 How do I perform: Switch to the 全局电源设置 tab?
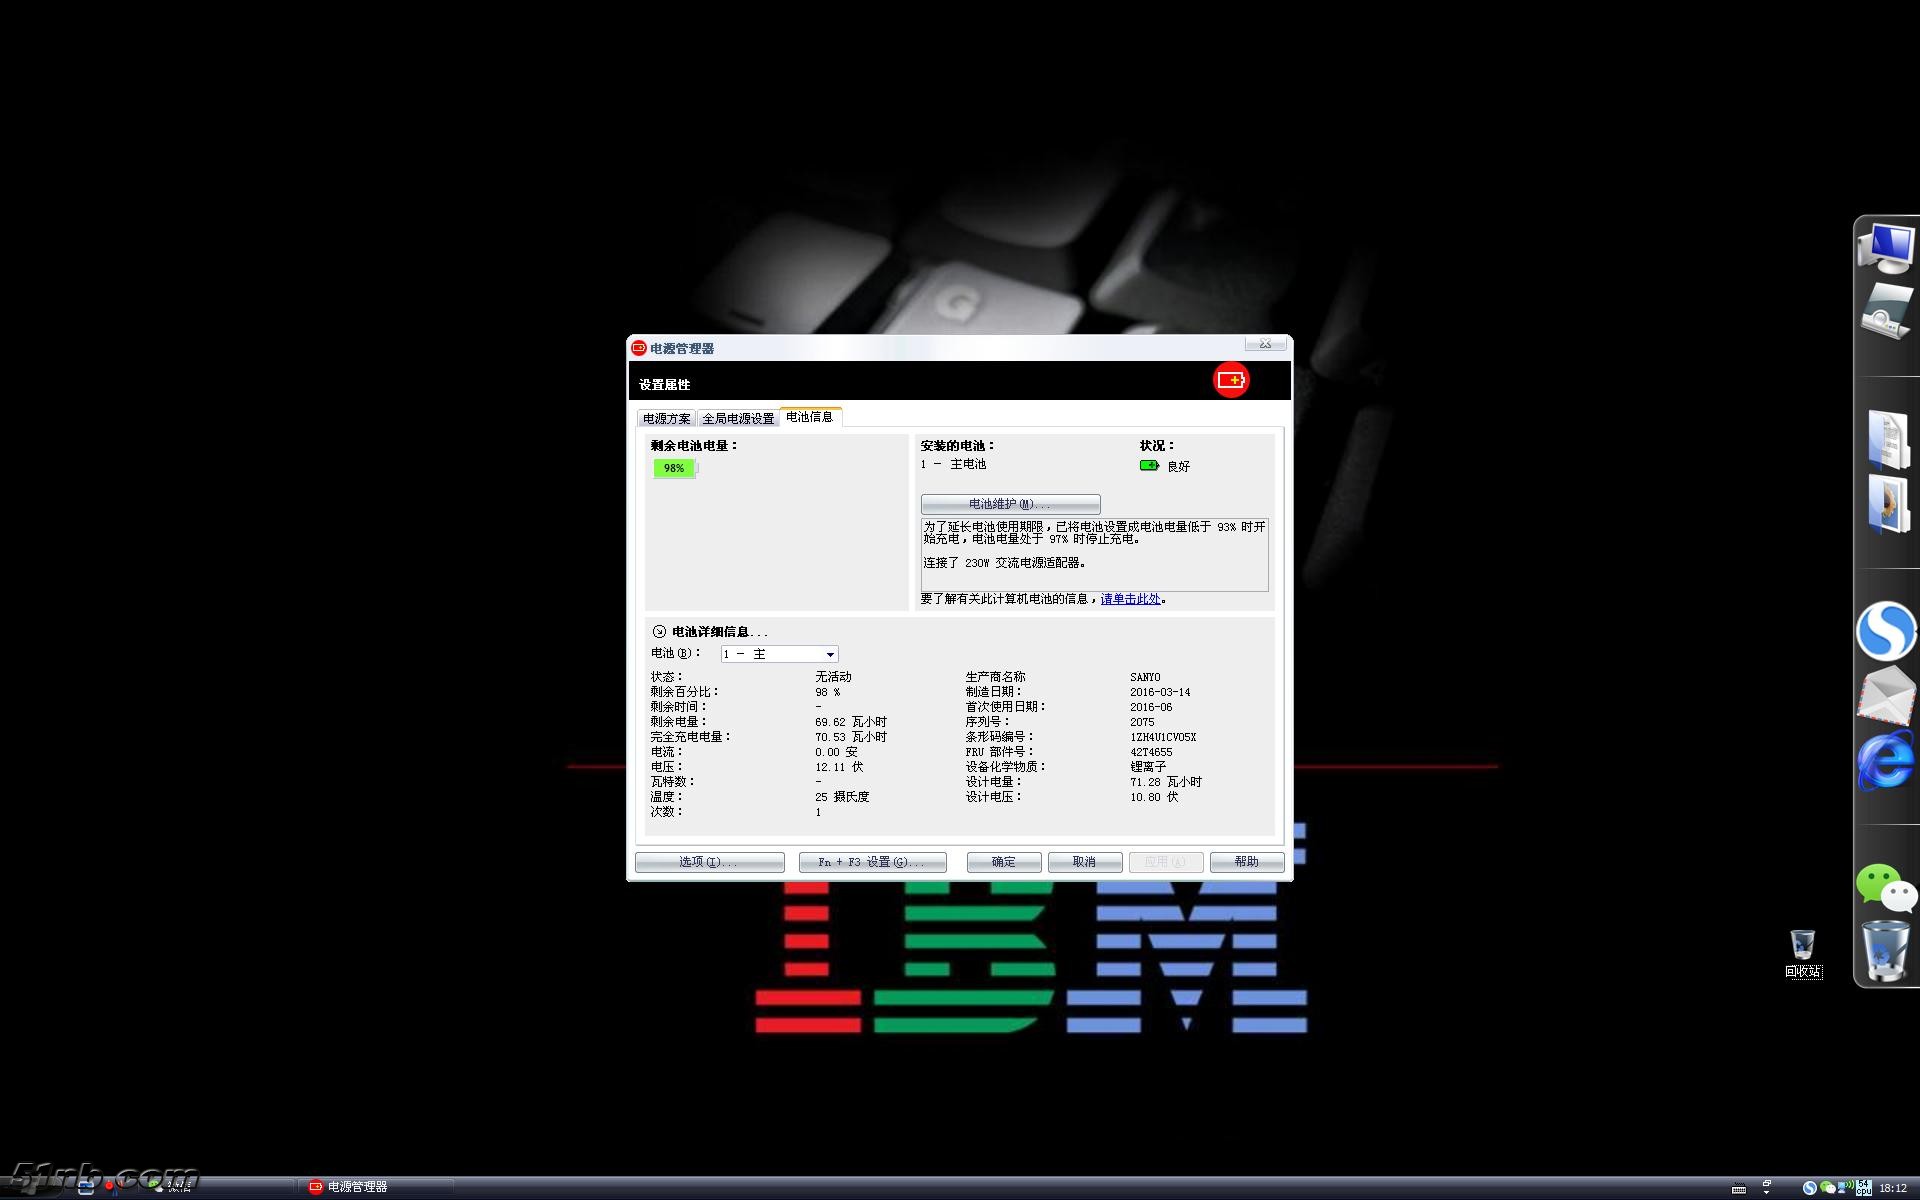tap(738, 418)
